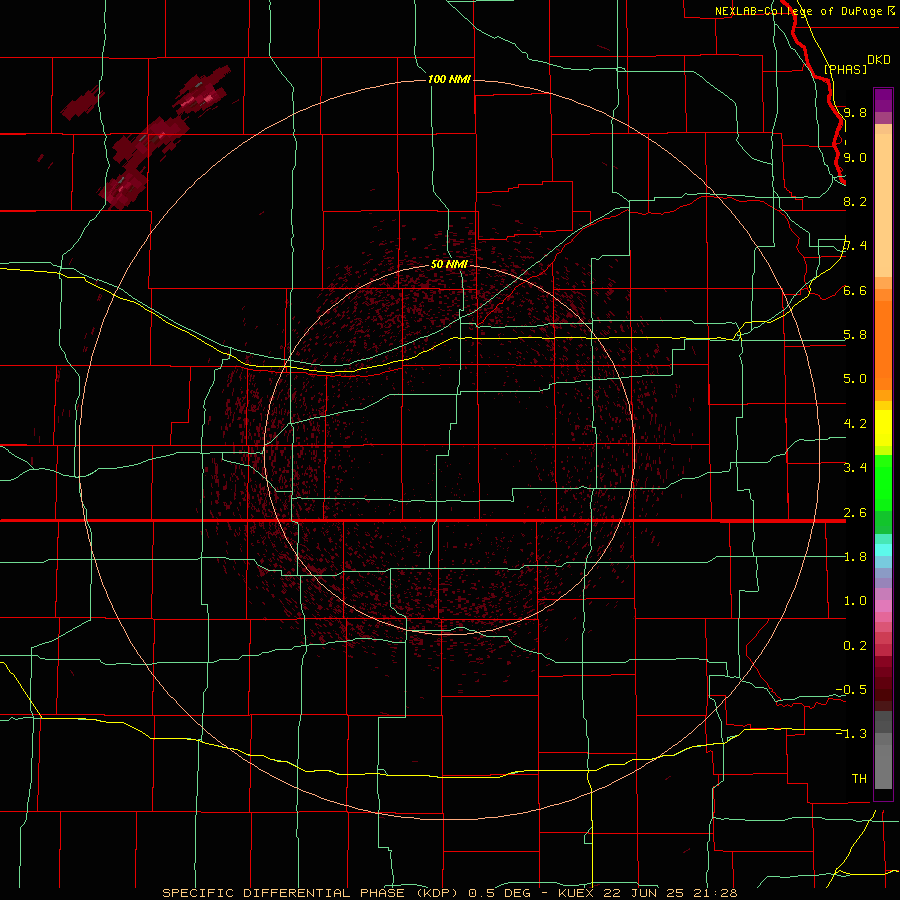Select the -0.5 legend value
This screenshot has height=900, width=900.
click(x=851, y=689)
